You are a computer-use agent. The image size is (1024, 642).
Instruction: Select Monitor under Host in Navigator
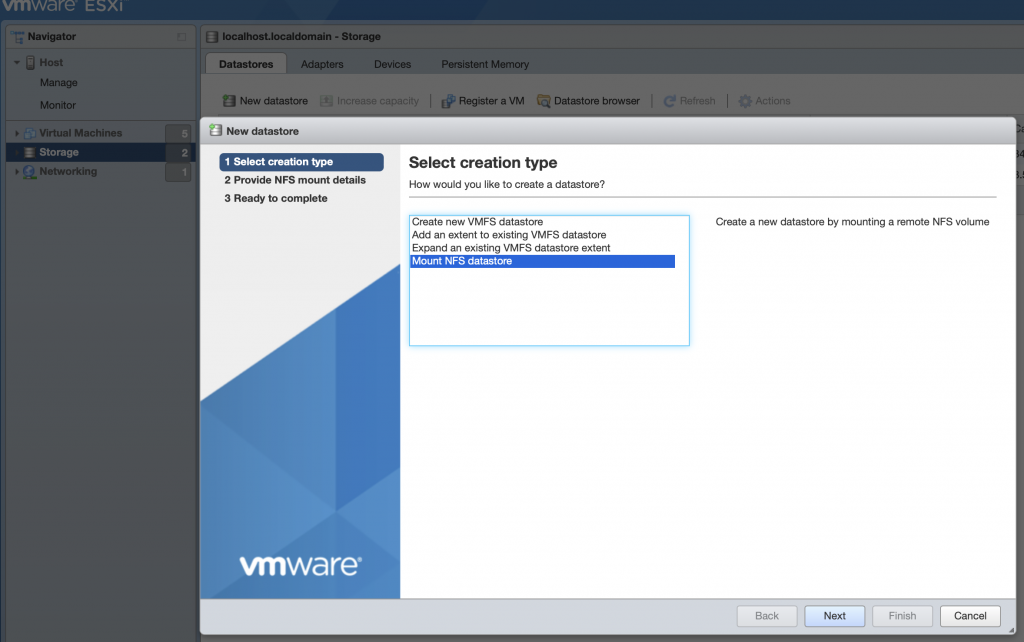58,105
